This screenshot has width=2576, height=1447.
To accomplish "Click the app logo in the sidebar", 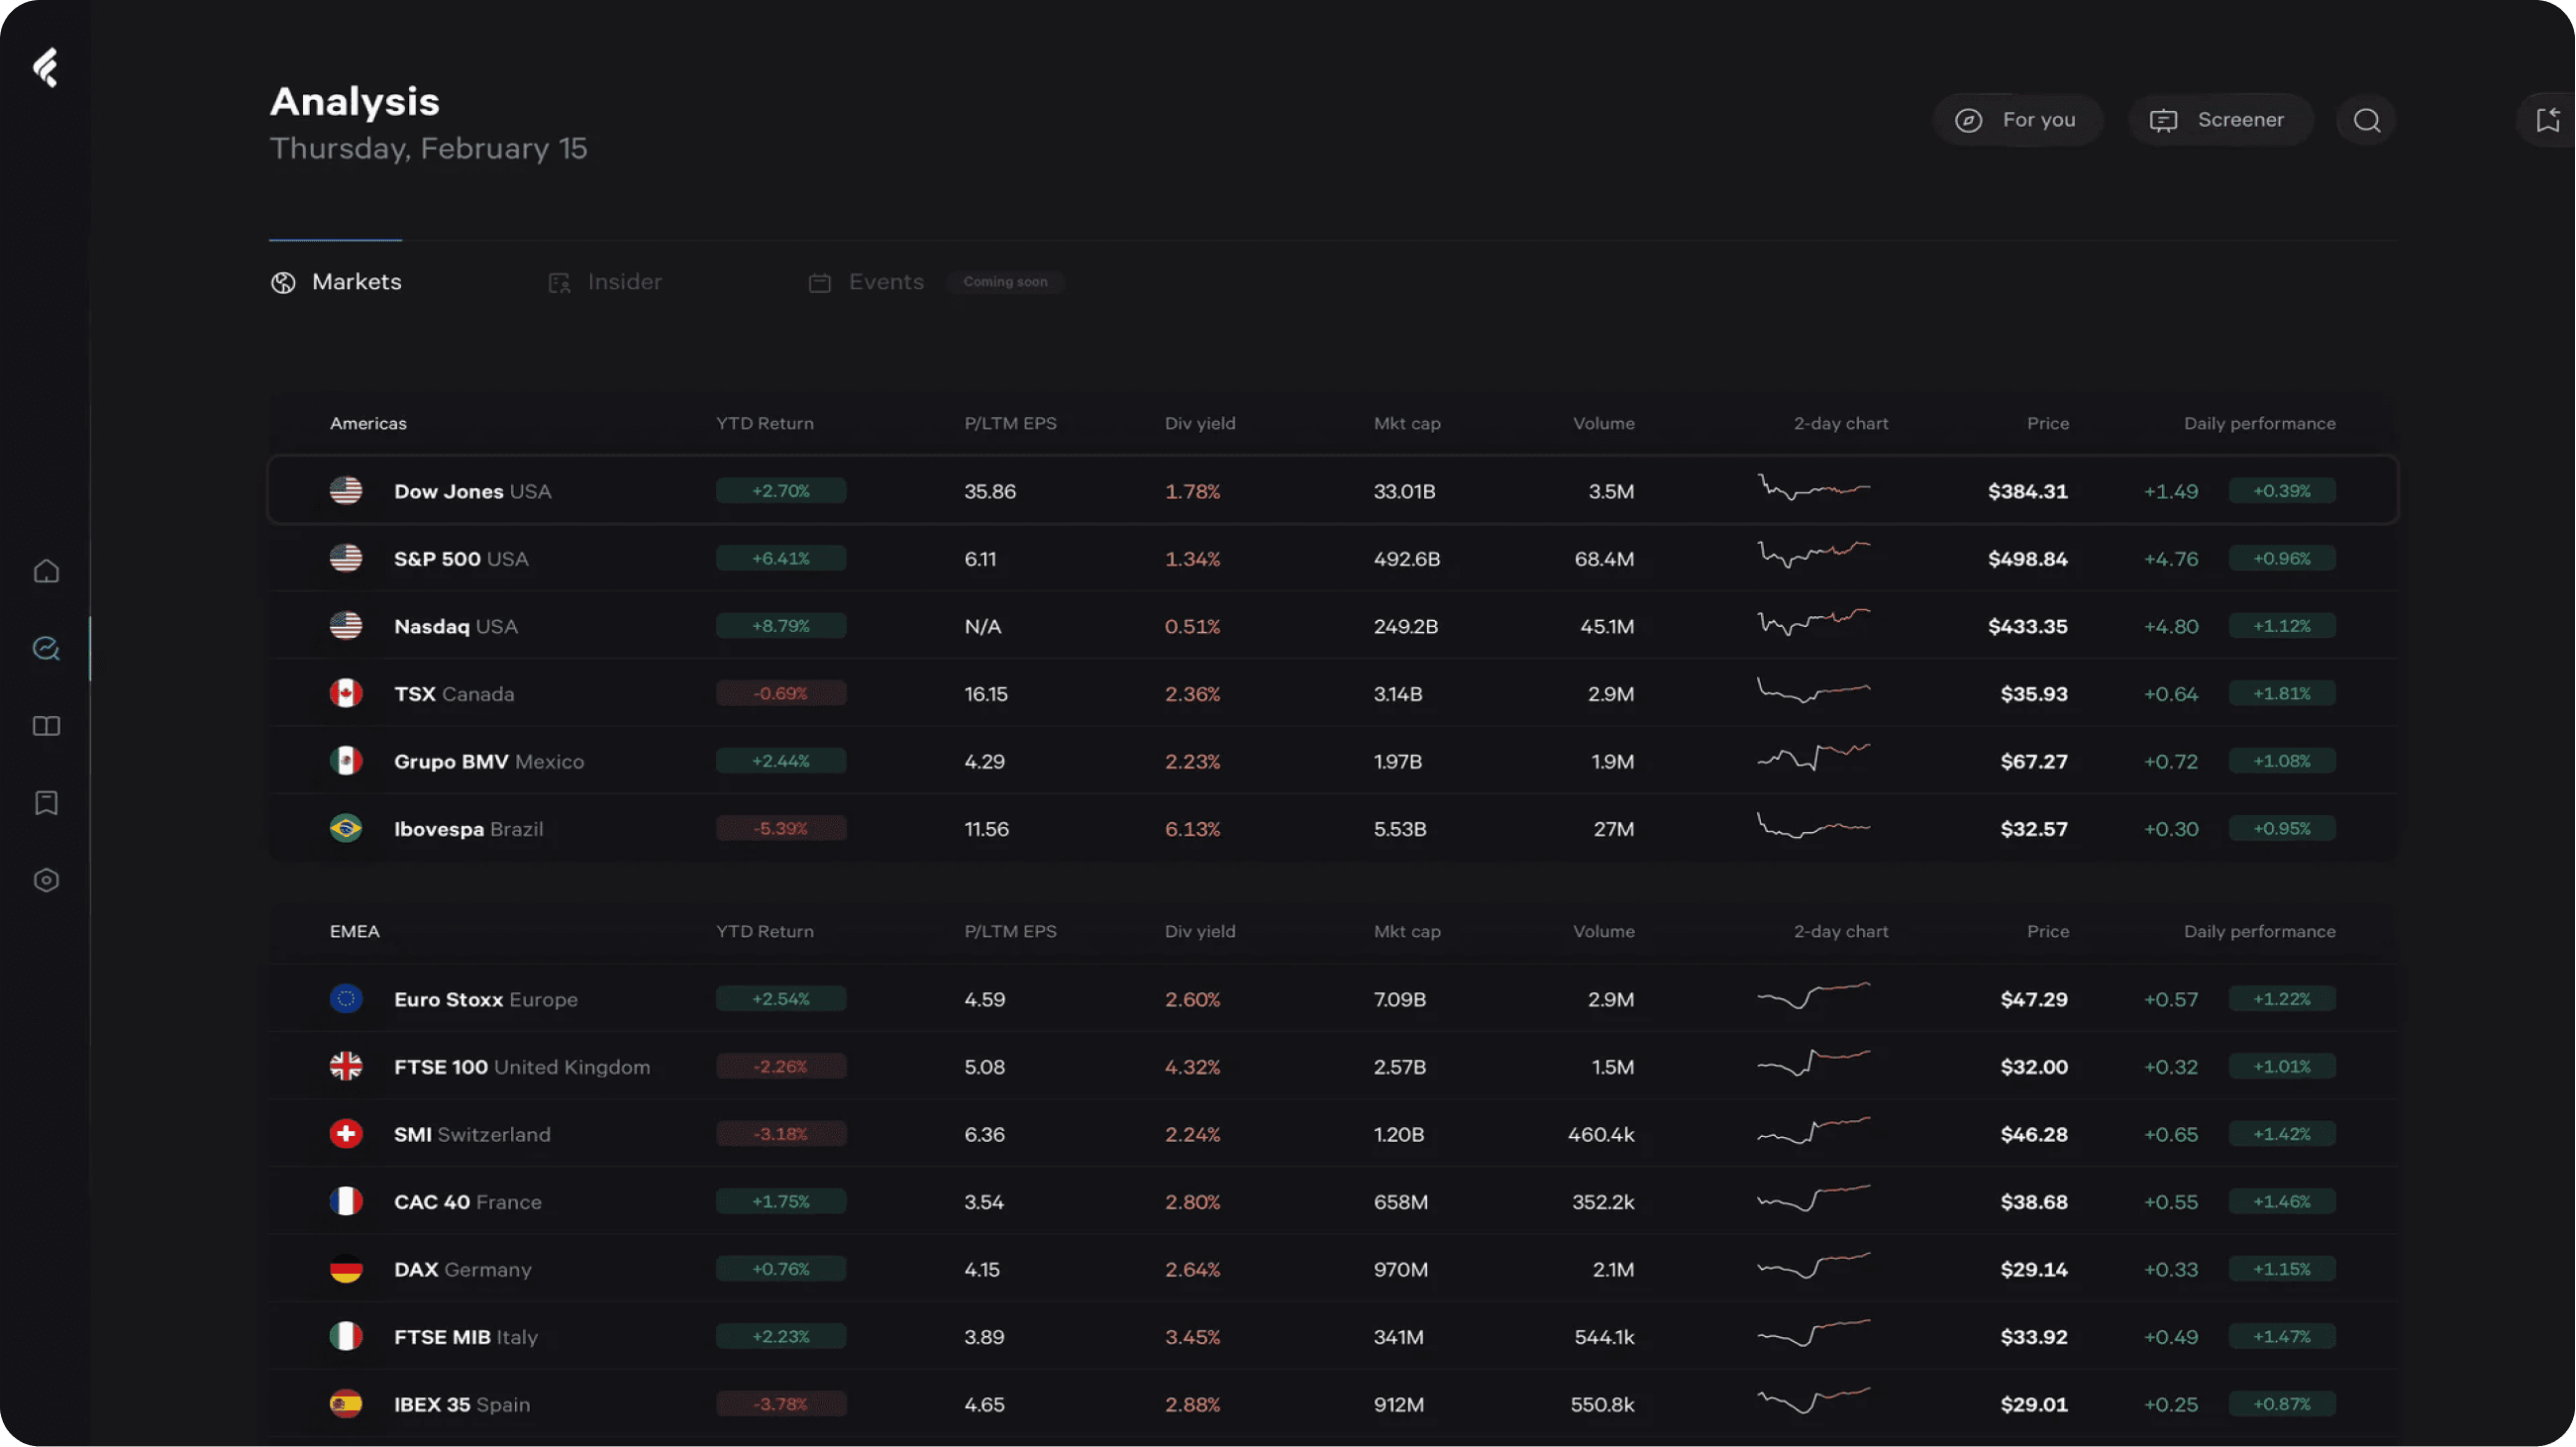I will tap(46, 68).
